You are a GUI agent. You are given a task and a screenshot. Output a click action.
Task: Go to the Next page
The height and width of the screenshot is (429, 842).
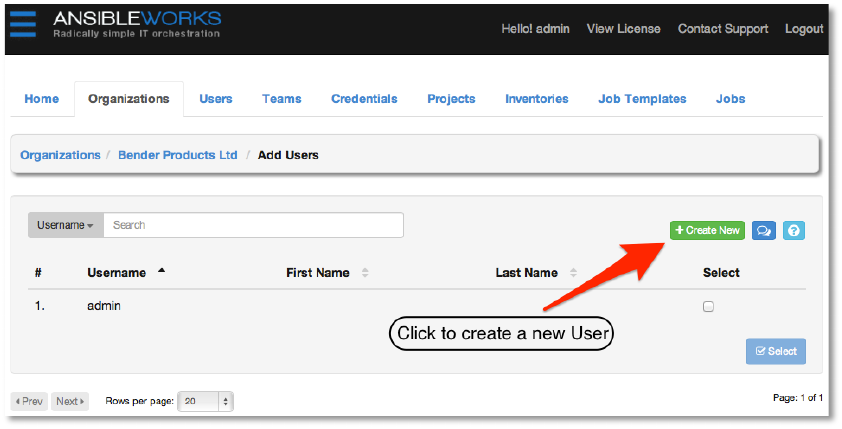click(70, 401)
